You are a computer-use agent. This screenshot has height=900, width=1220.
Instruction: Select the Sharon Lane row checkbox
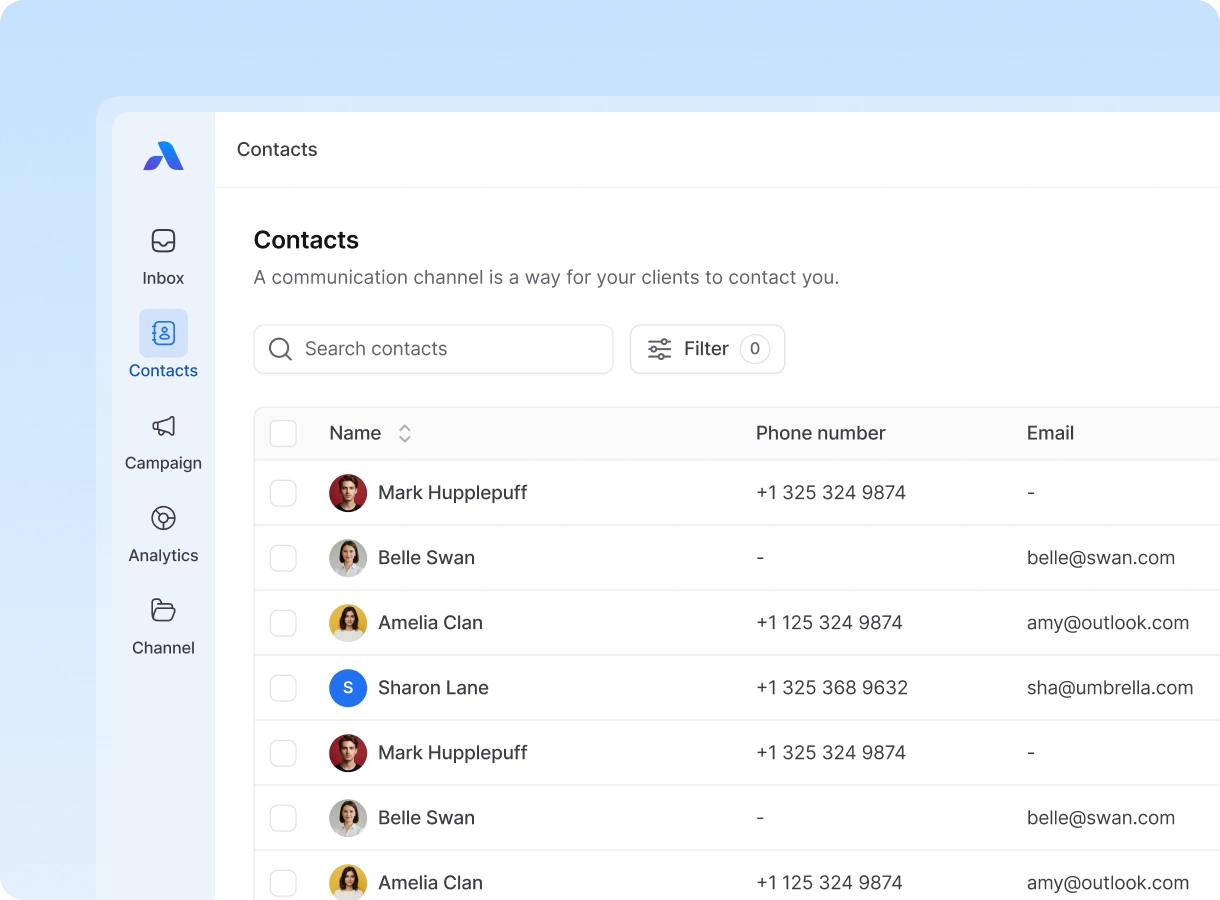click(283, 688)
